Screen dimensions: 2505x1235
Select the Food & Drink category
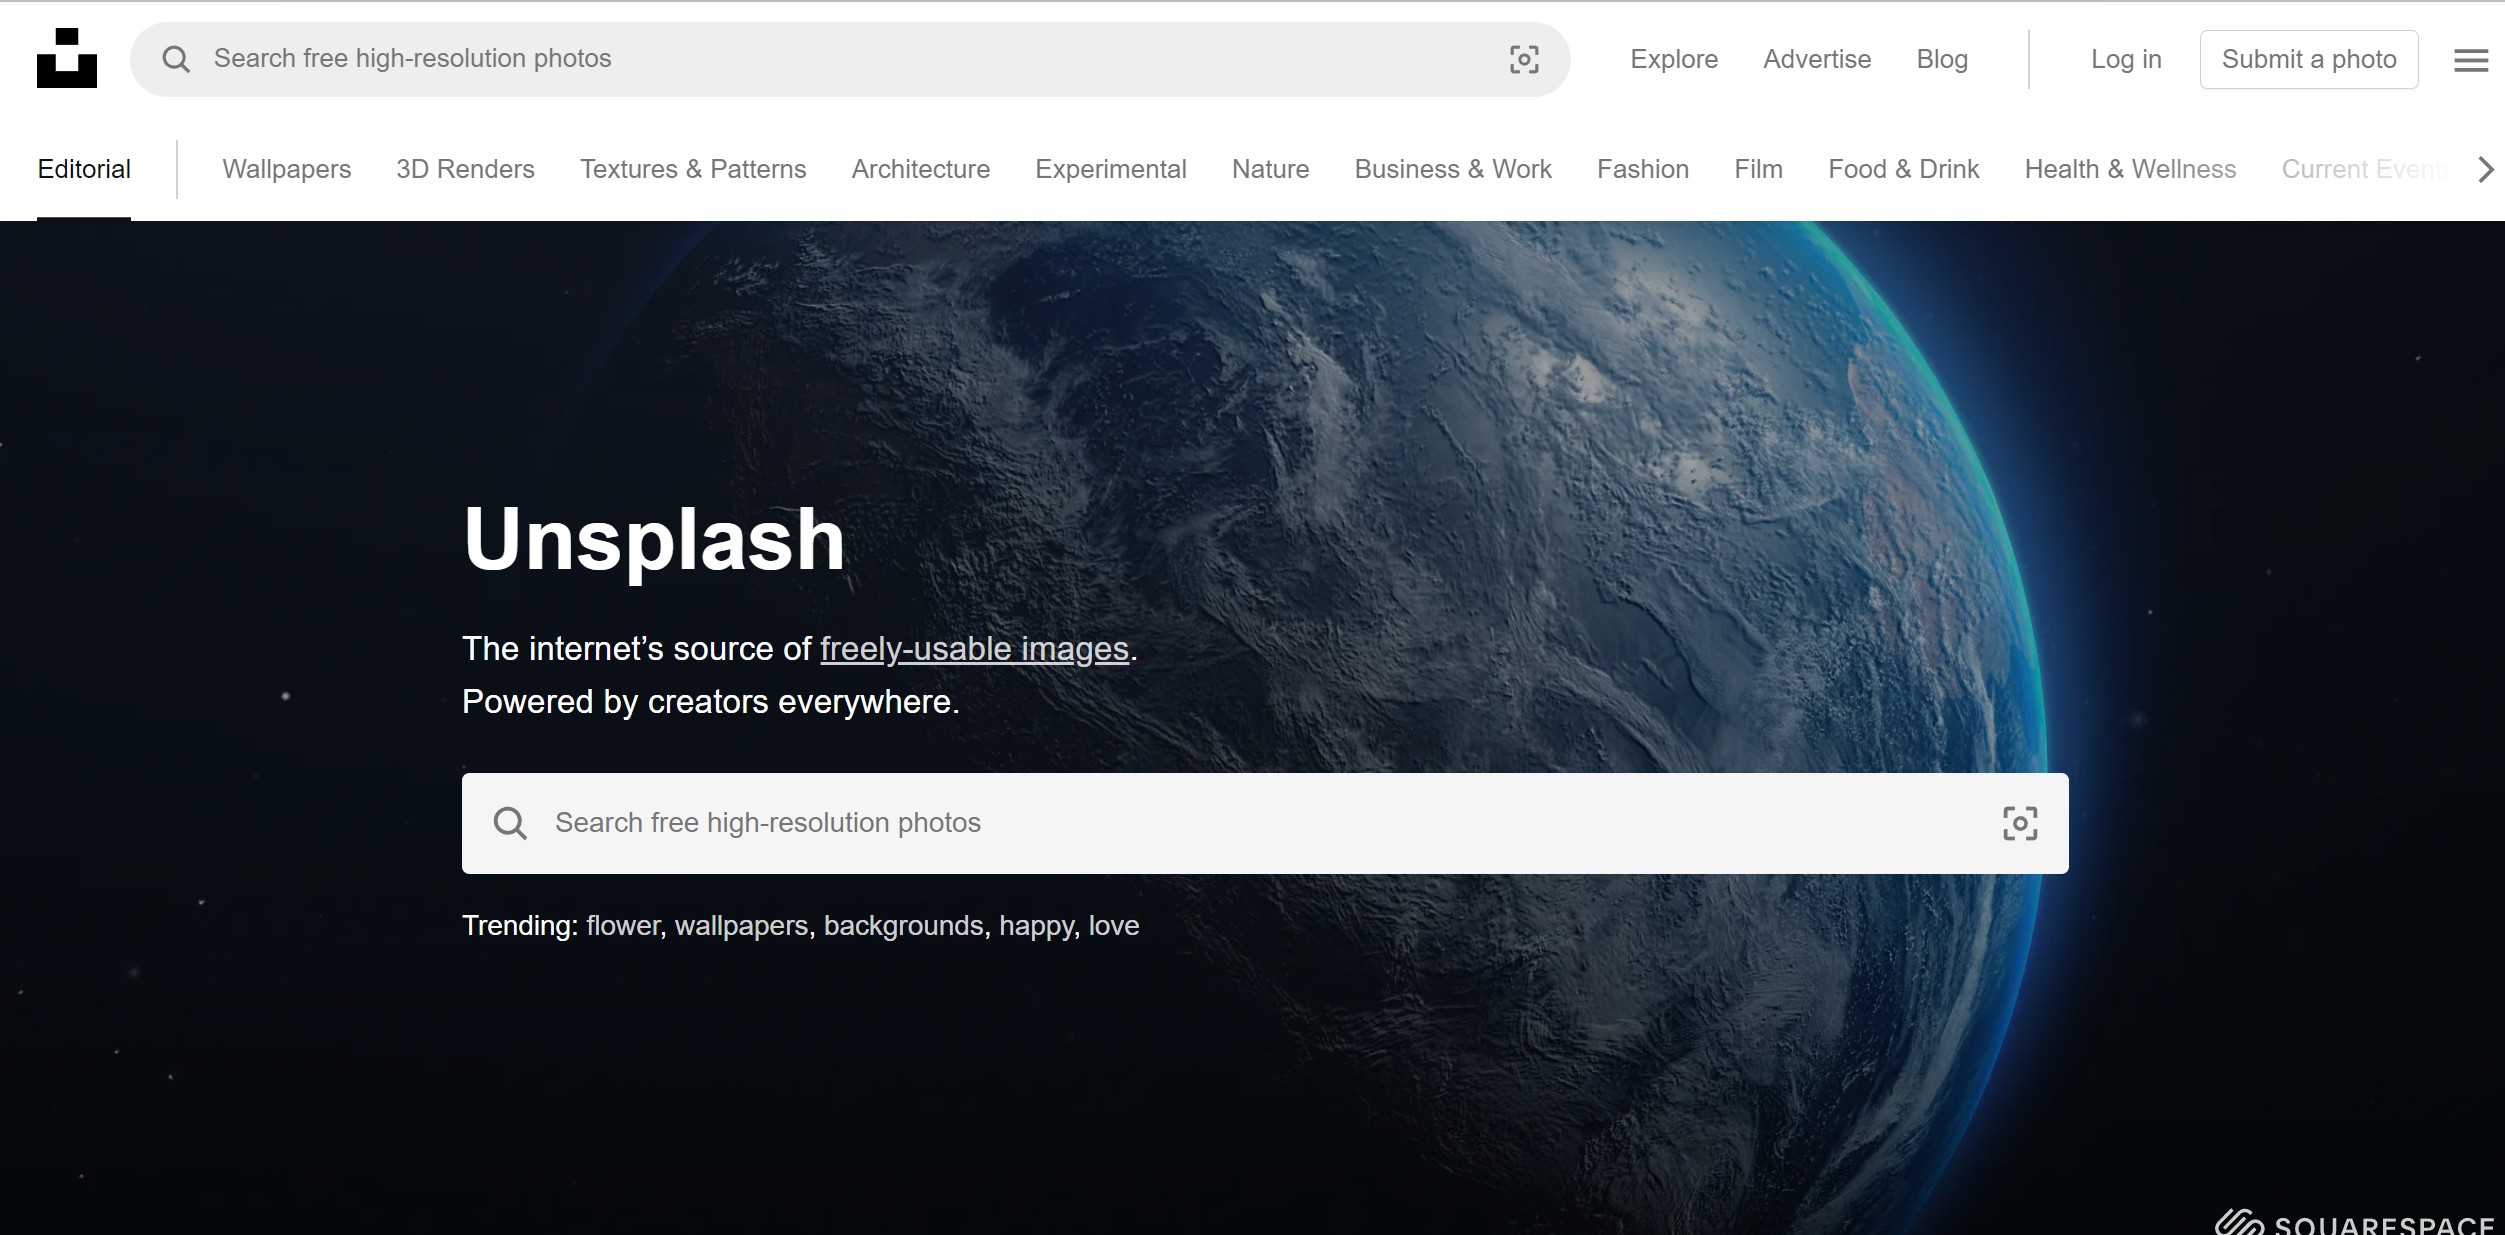[1904, 169]
